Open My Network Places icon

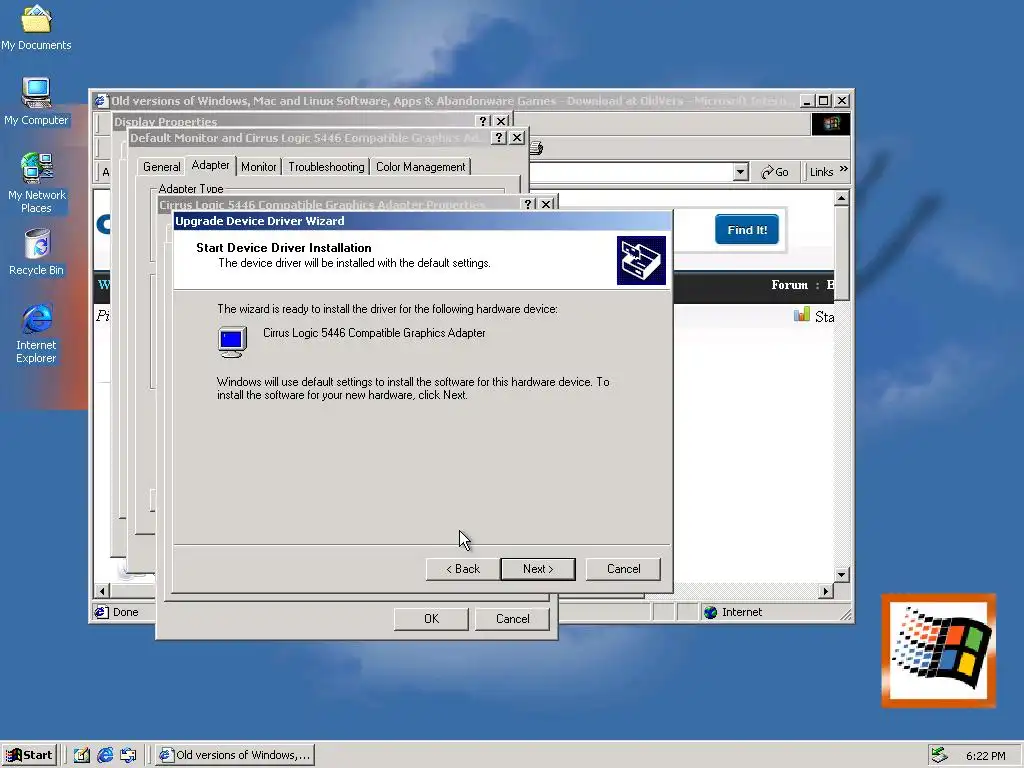37,183
